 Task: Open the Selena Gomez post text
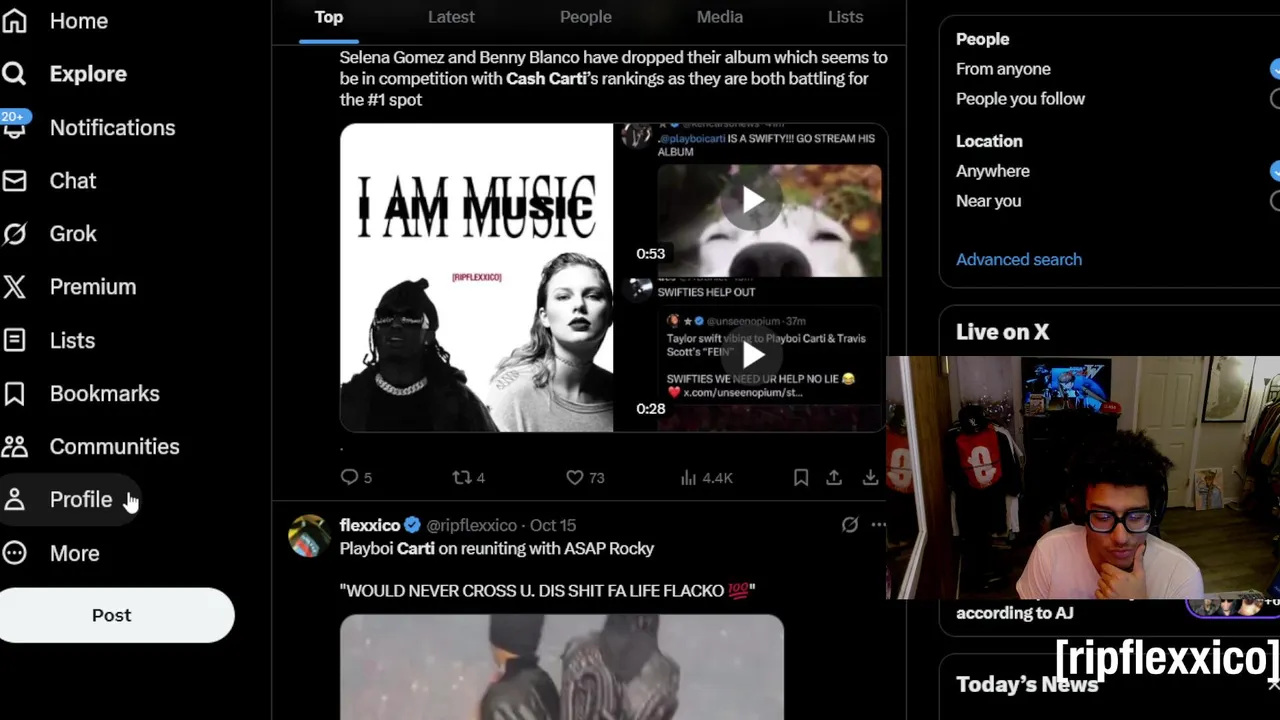tap(613, 78)
